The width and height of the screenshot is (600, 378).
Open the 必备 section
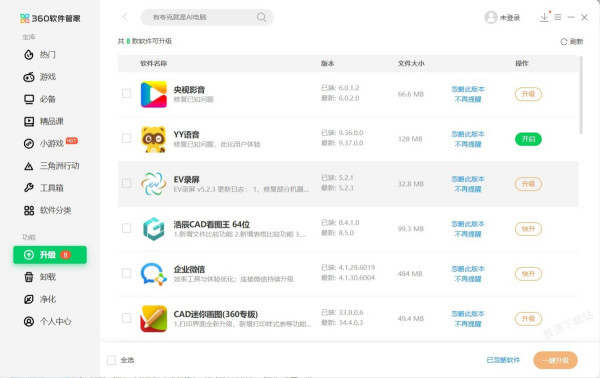(x=40, y=99)
